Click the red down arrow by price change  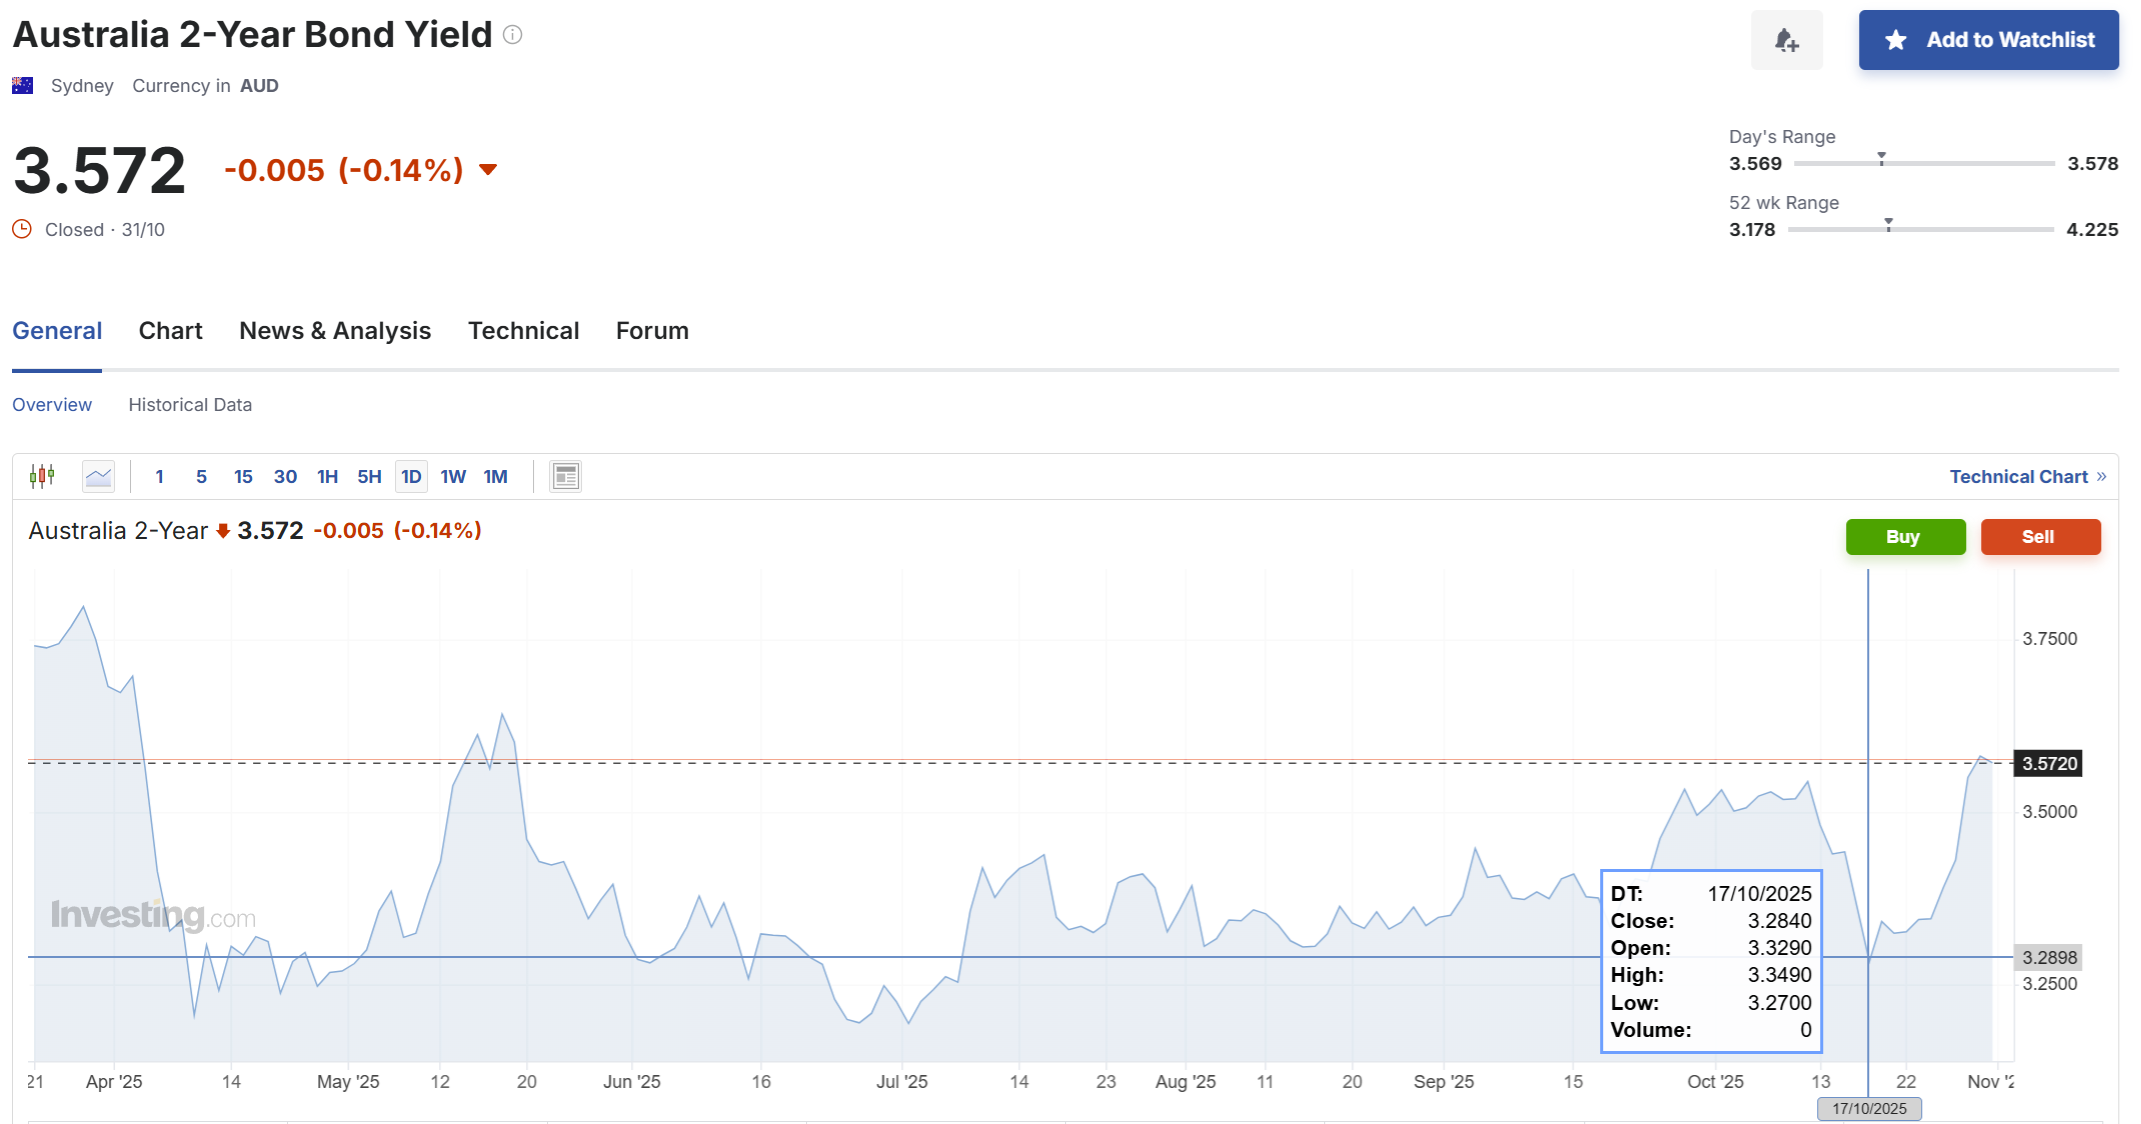tap(488, 169)
